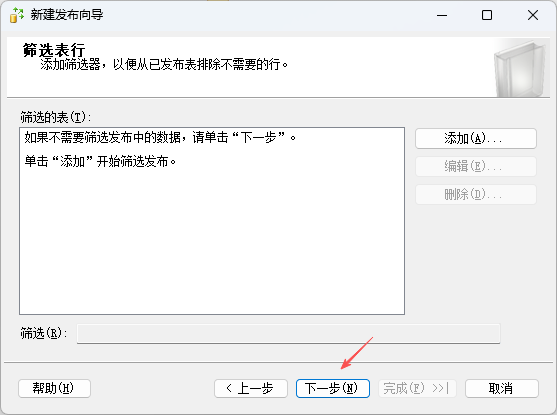Click the 添加(A)... button
Screen dimensions: 557x415
click(476, 138)
